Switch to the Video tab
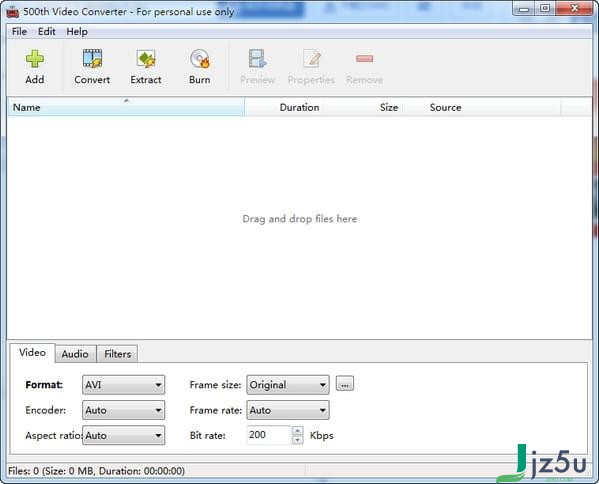 click(32, 353)
